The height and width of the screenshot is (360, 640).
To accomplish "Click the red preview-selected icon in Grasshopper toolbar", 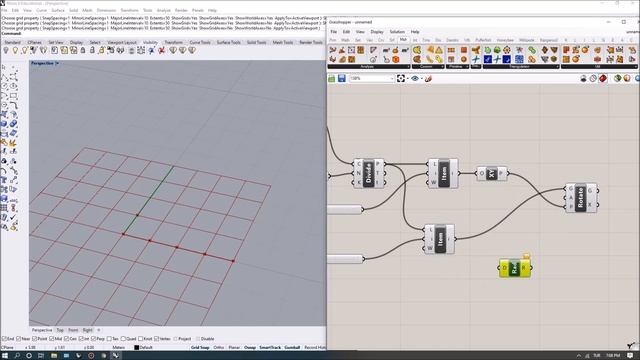I will tap(603, 78).
